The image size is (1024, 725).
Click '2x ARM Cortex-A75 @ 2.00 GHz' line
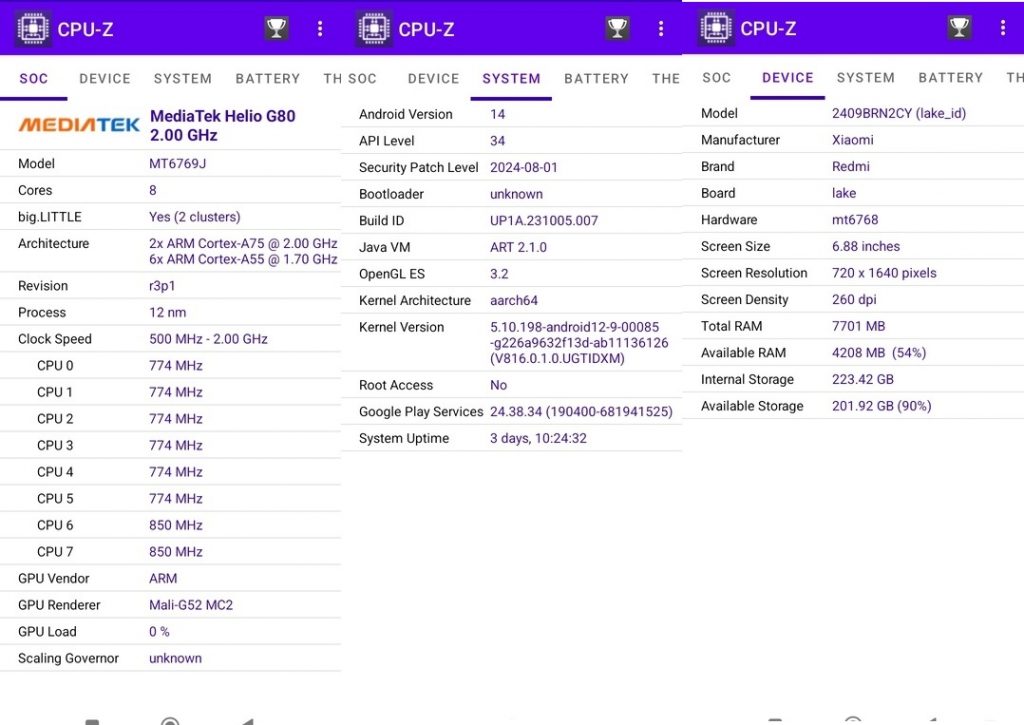pos(243,244)
